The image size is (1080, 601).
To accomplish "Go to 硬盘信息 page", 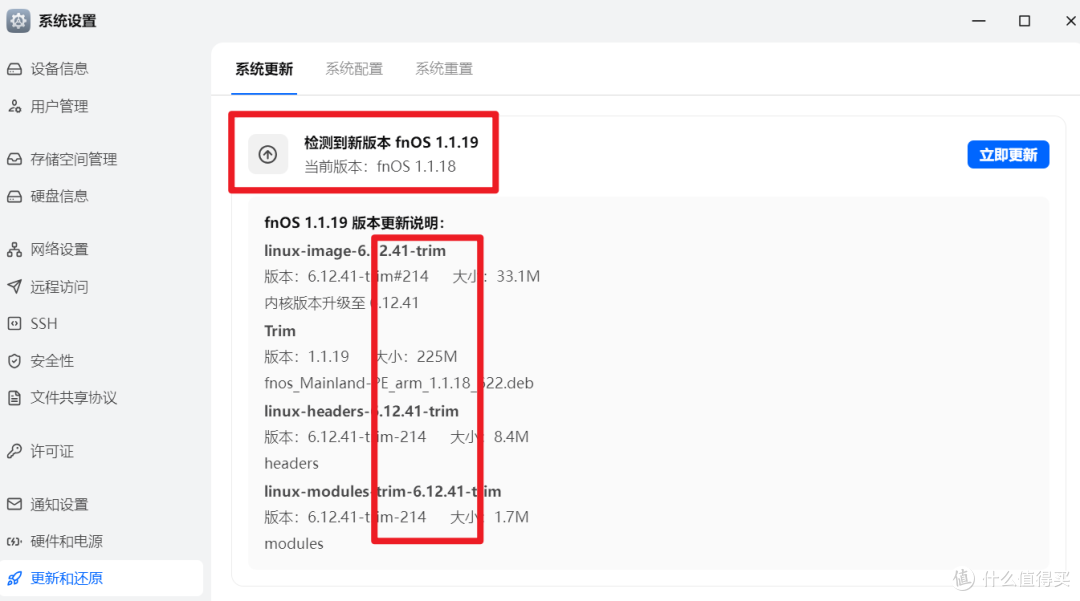I will click(x=59, y=196).
